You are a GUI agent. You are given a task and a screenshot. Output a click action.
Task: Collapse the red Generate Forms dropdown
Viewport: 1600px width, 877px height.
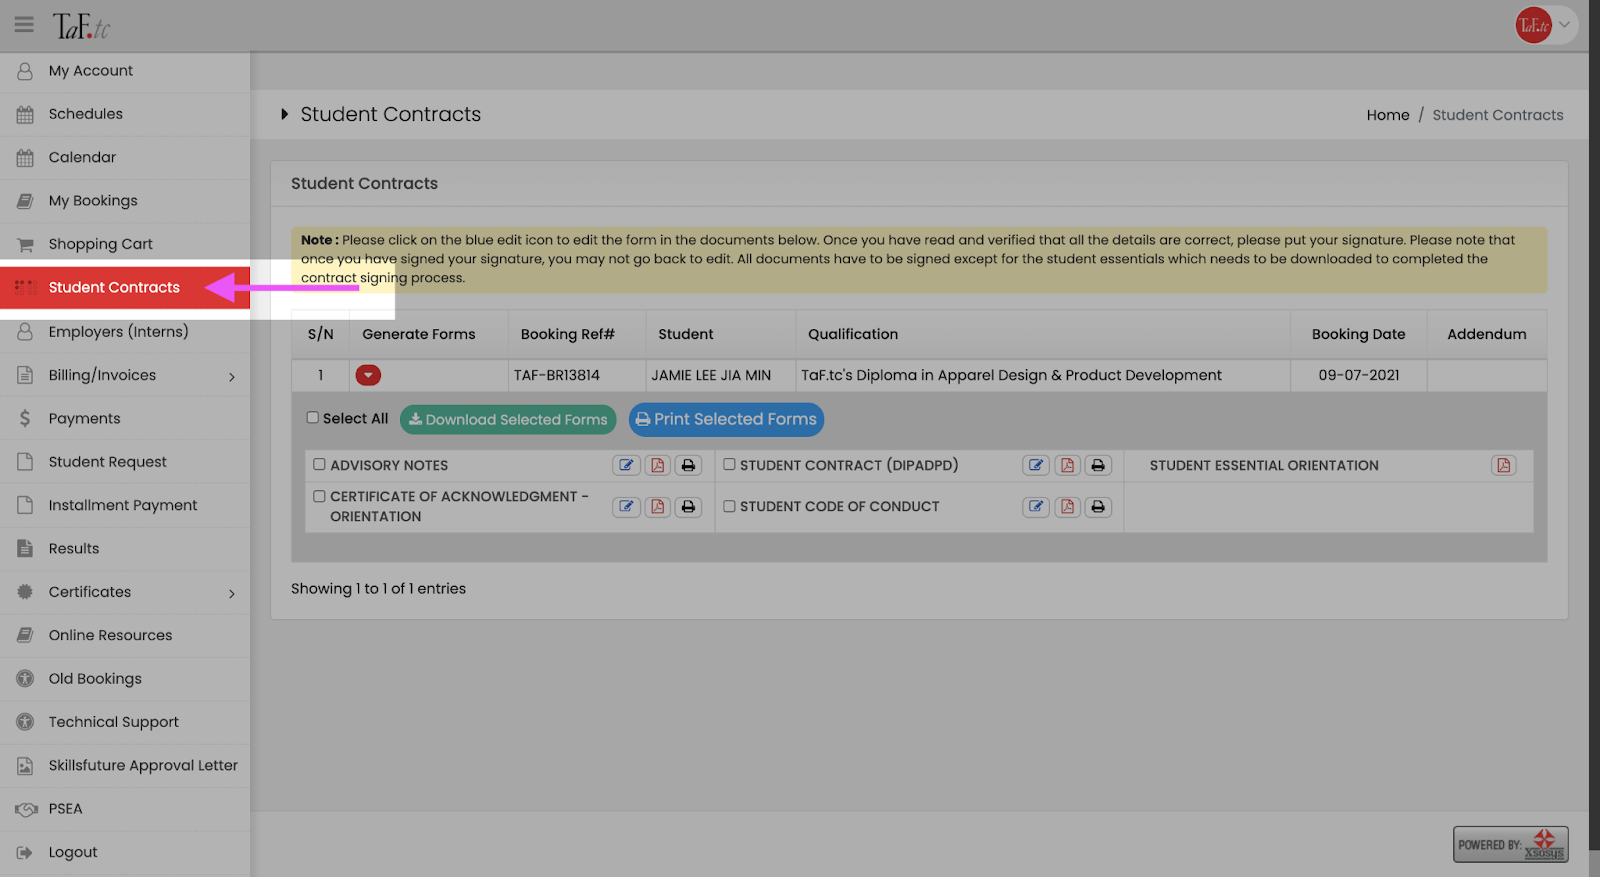point(368,375)
